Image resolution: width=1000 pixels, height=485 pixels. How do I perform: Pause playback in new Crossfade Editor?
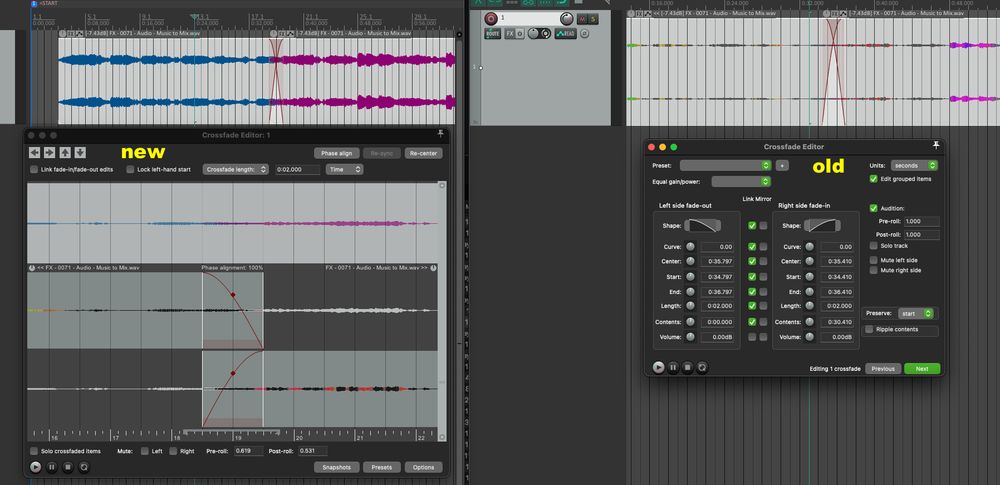tap(52, 467)
